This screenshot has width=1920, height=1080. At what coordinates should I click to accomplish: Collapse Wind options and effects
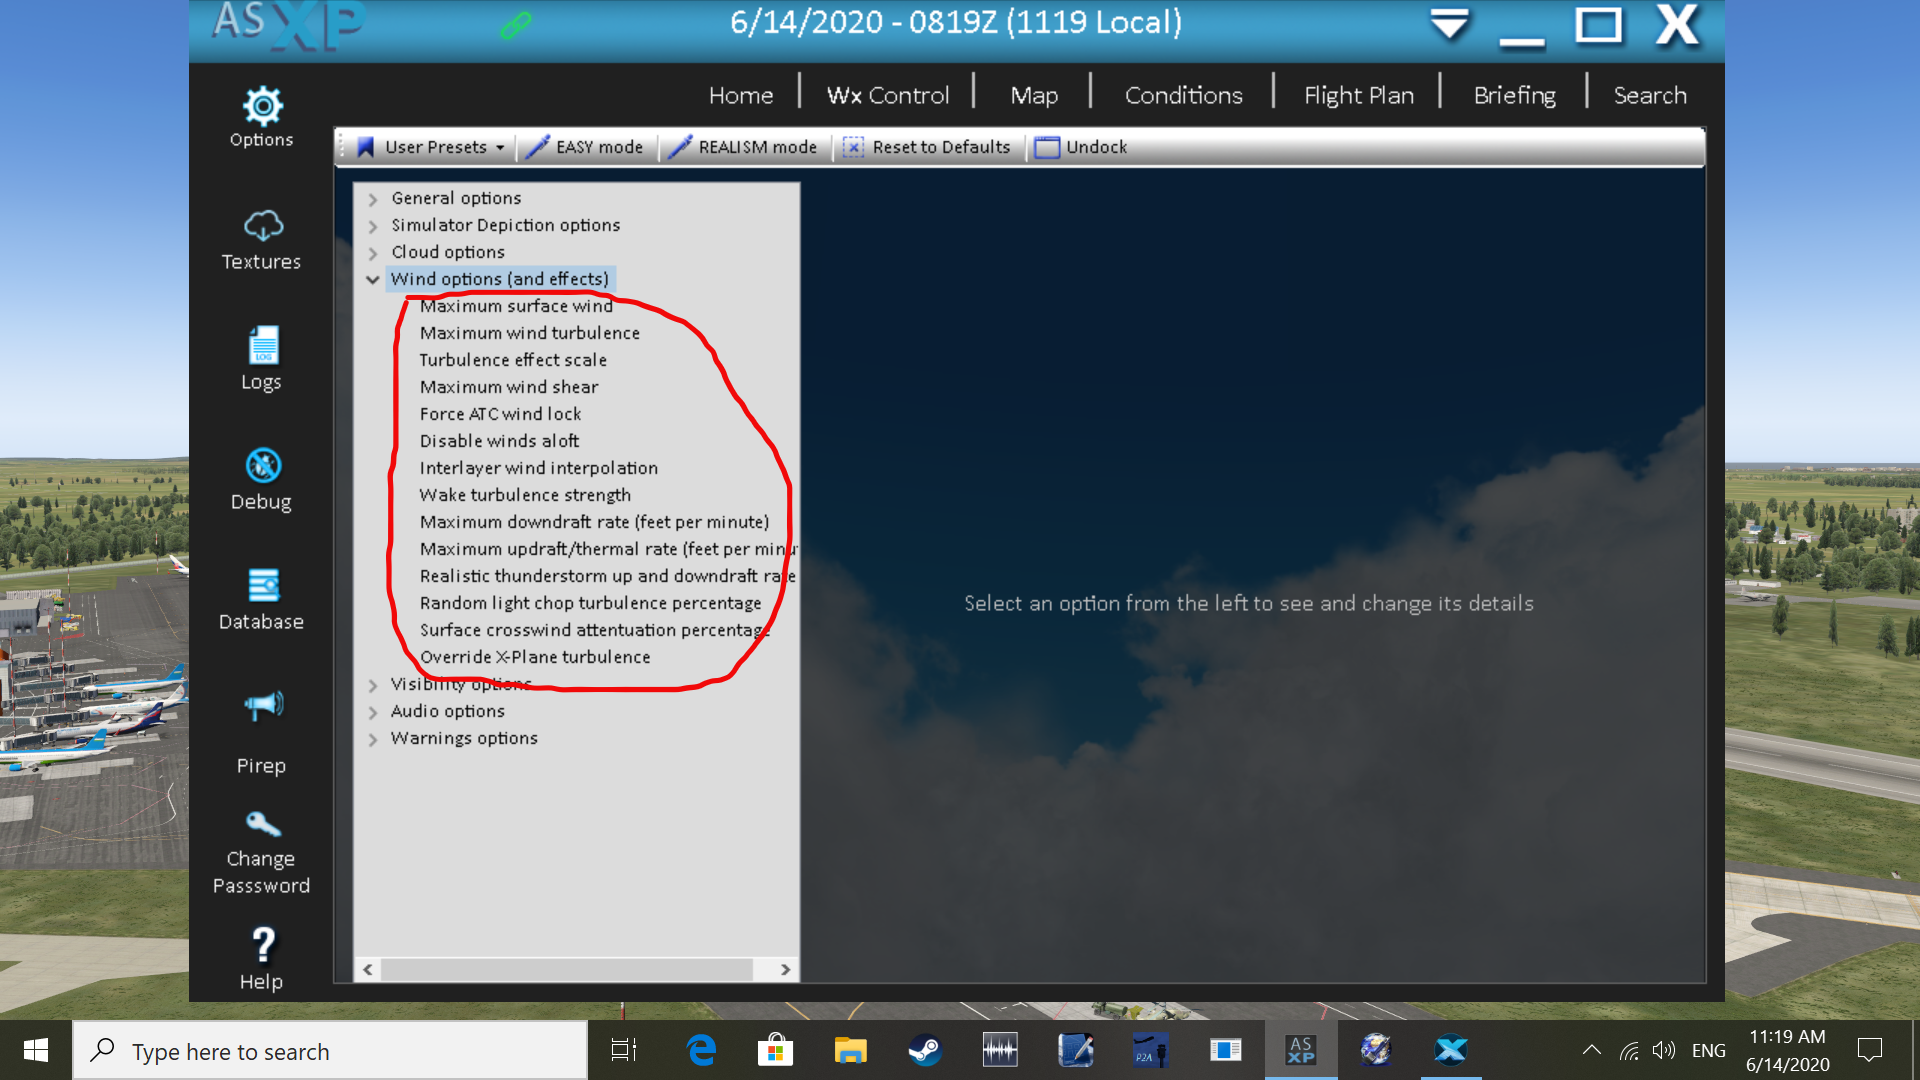click(x=373, y=278)
